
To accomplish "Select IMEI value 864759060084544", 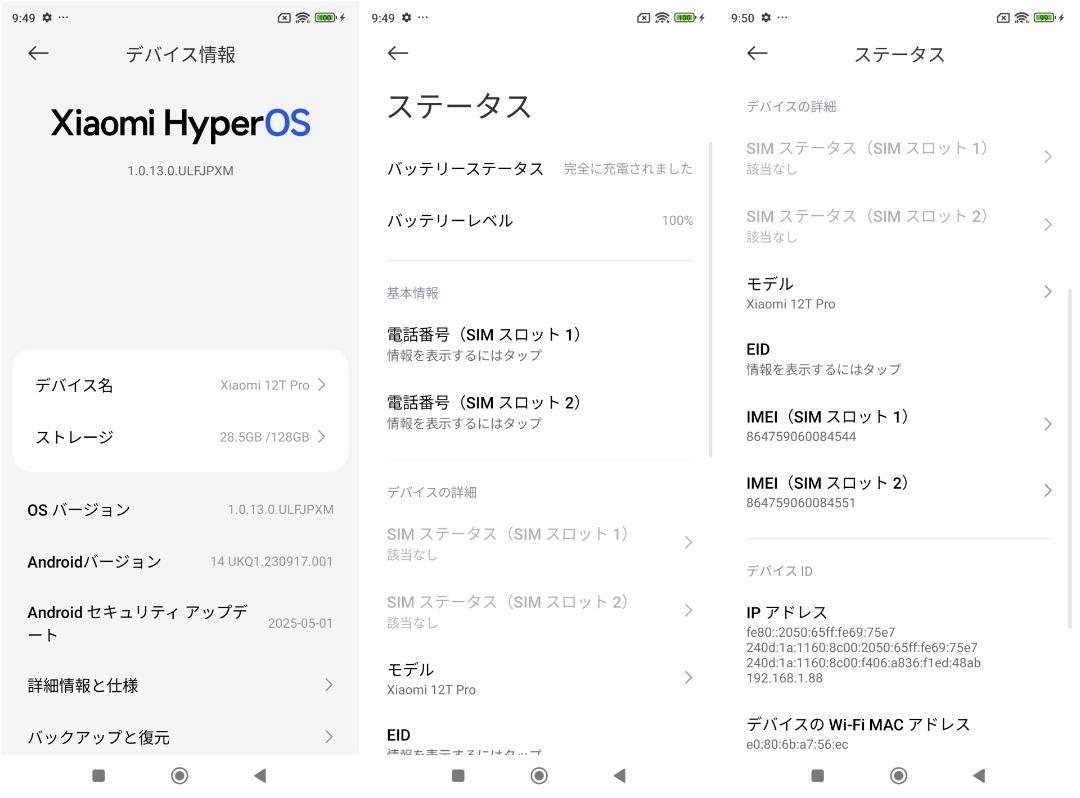I will (801, 437).
